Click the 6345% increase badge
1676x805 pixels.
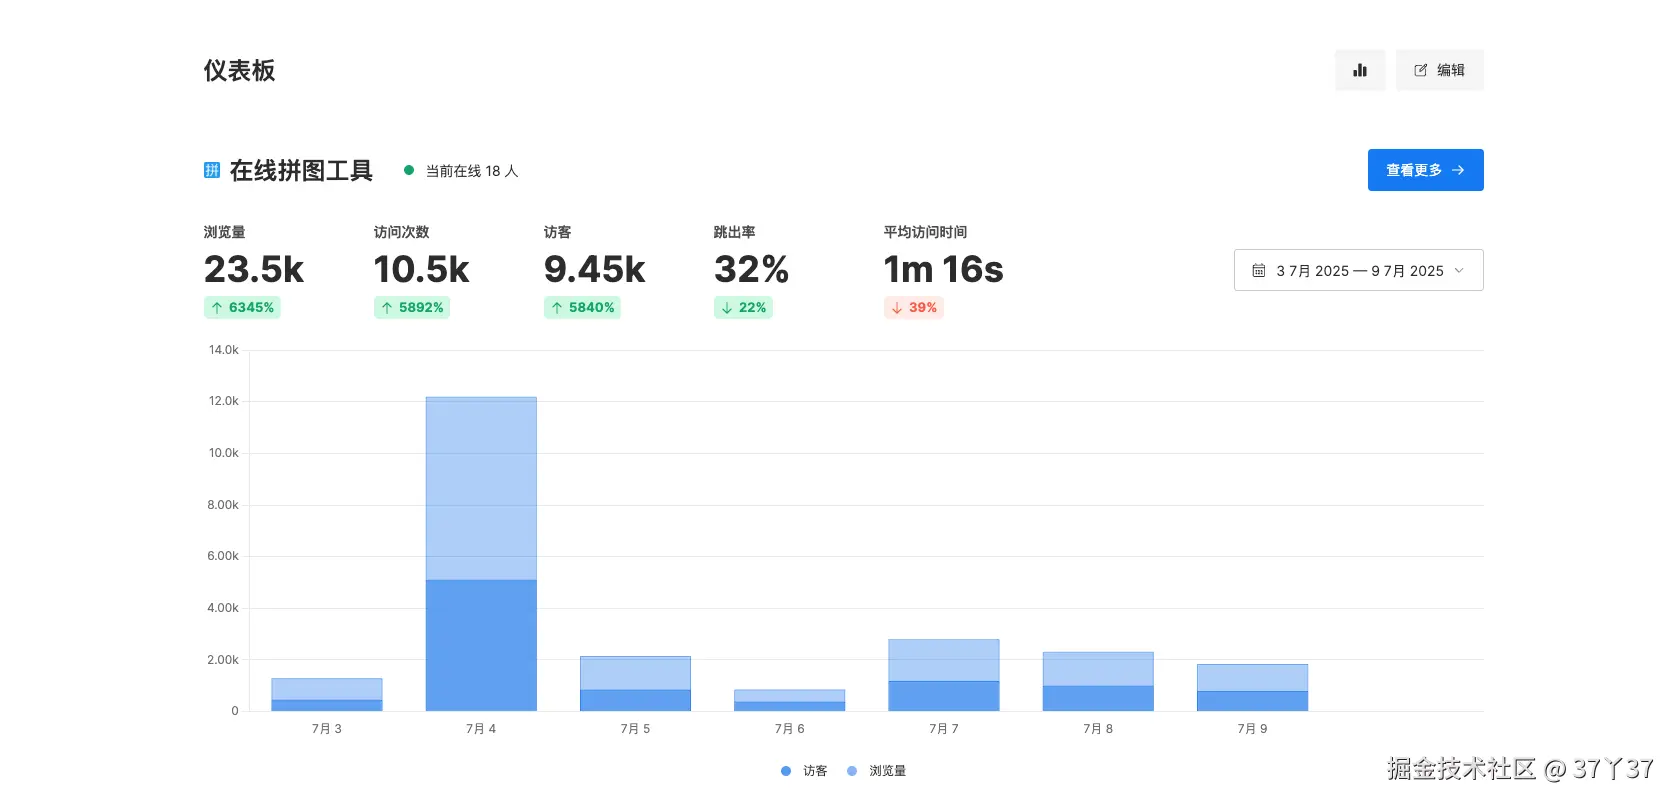point(242,308)
